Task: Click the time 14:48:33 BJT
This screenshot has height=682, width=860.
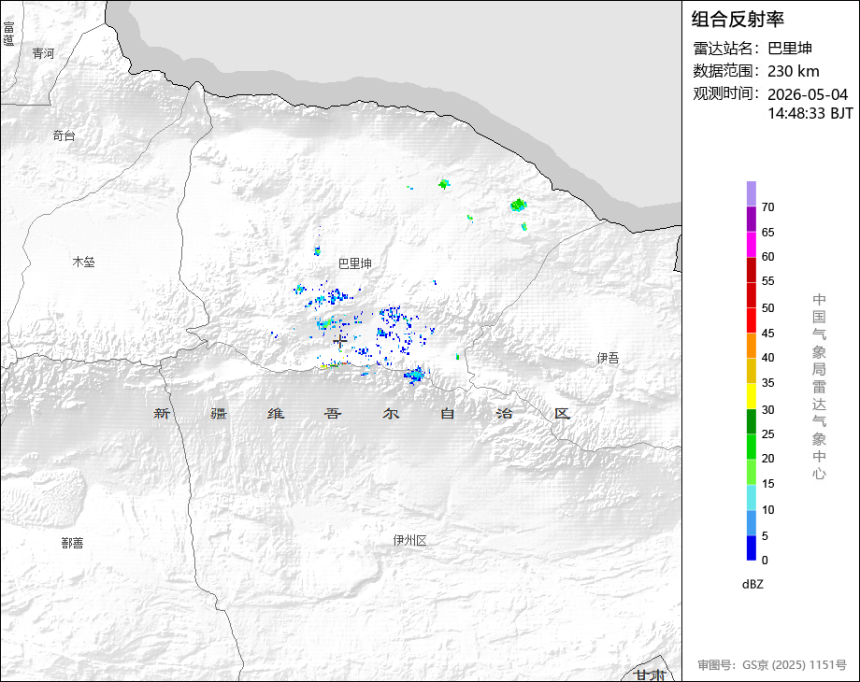Action: tap(810, 113)
